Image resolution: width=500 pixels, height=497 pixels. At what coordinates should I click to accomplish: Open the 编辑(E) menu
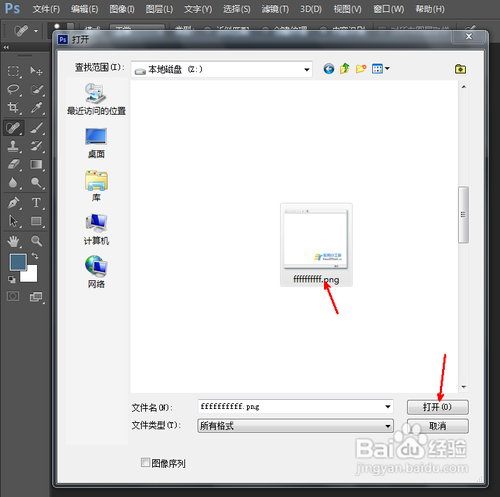84,9
